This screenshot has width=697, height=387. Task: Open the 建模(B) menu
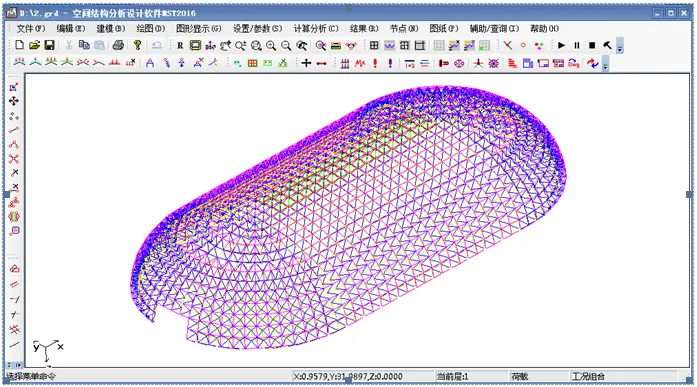click(111, 28)
